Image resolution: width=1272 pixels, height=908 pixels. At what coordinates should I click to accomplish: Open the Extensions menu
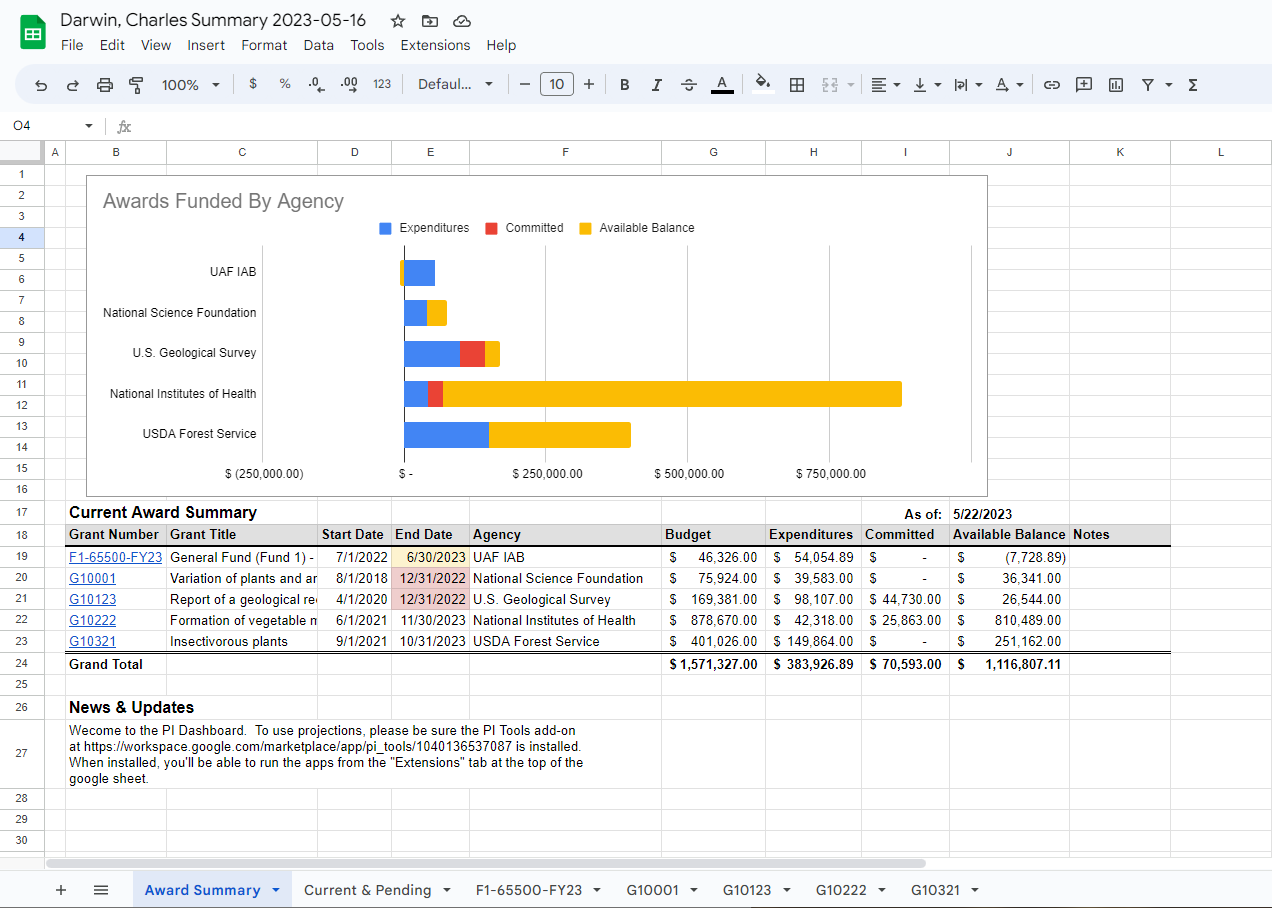click(x=435, y=45)
